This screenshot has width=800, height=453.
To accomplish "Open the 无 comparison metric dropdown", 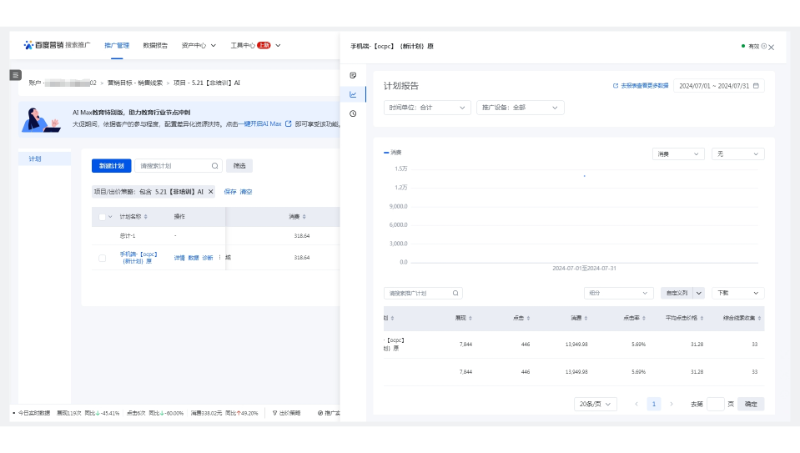I will click(738, 154).
